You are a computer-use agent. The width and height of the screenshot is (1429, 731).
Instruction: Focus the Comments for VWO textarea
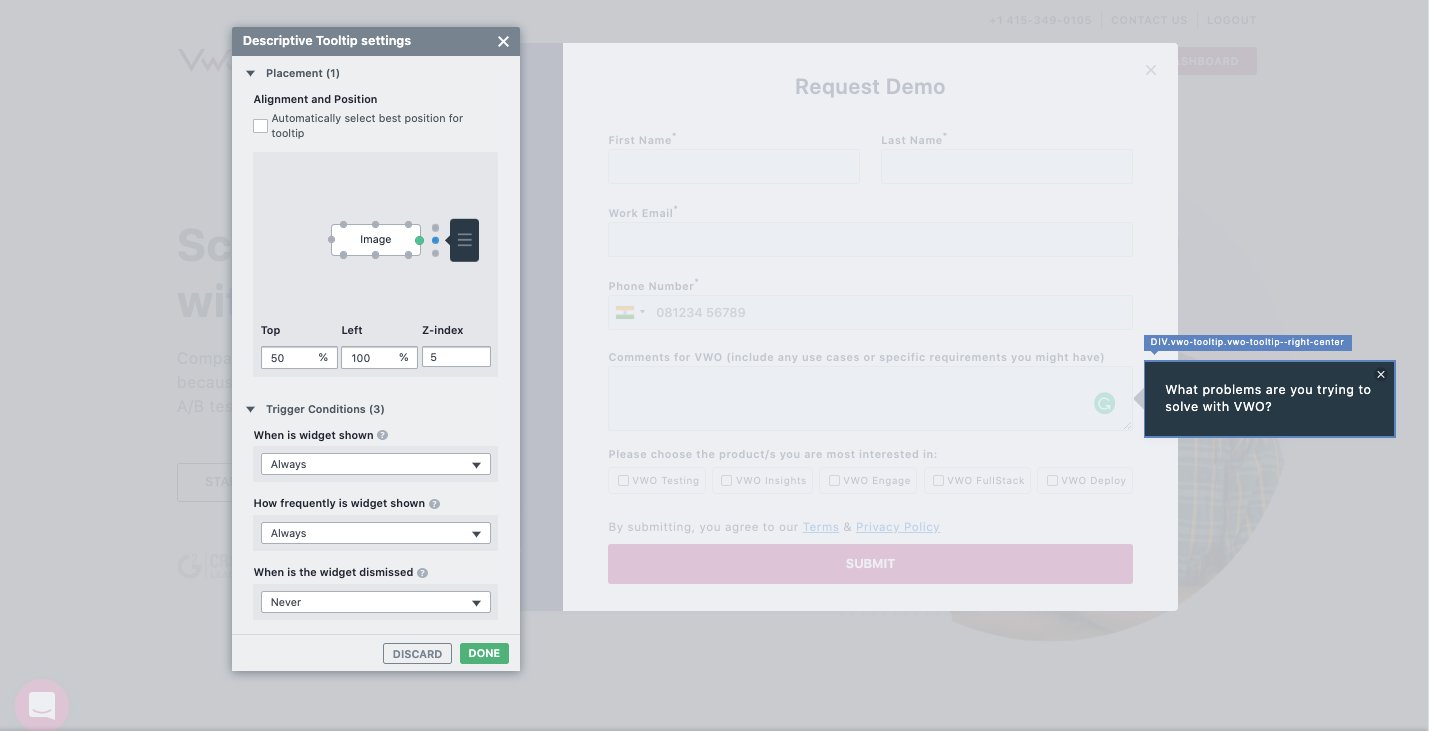pyautogui.click(x=870, y=398)
